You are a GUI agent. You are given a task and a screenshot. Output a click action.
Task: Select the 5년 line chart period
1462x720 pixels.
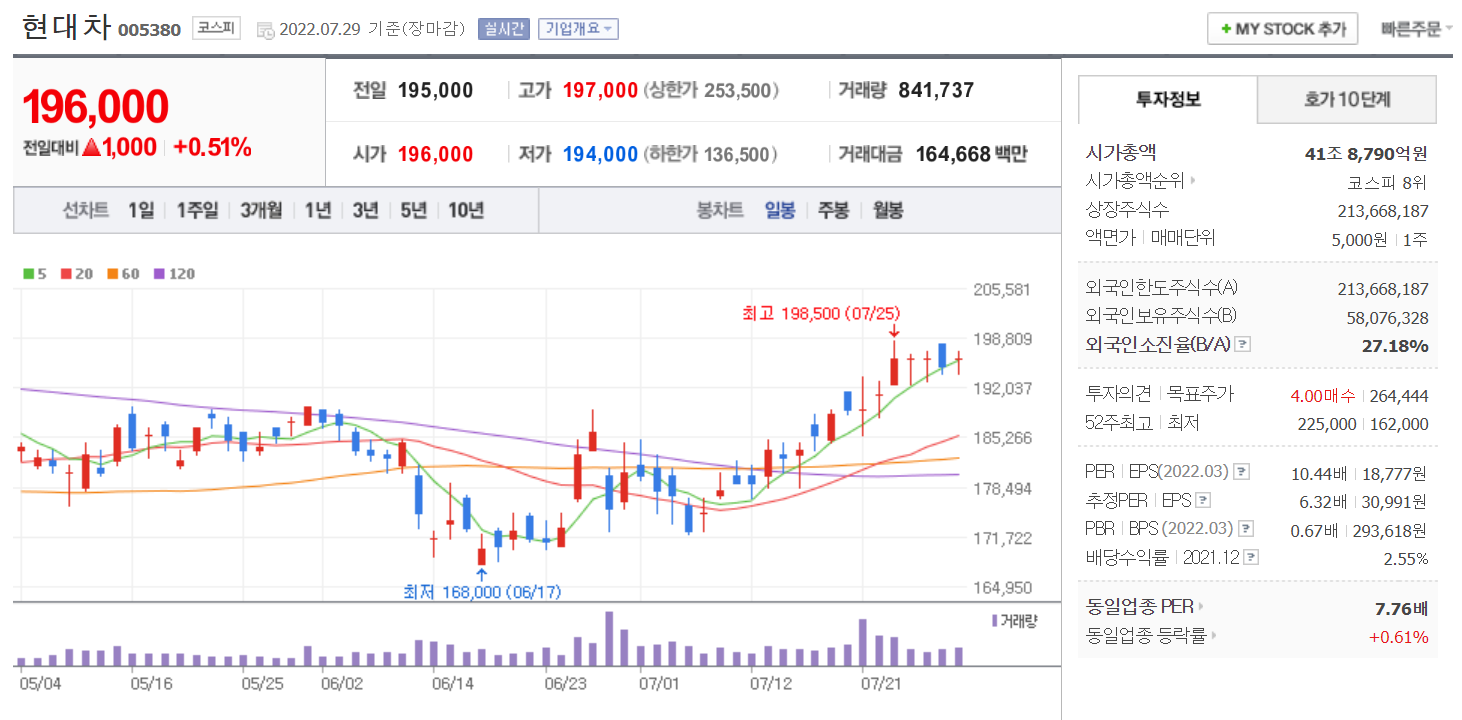(x=413, y=210)
